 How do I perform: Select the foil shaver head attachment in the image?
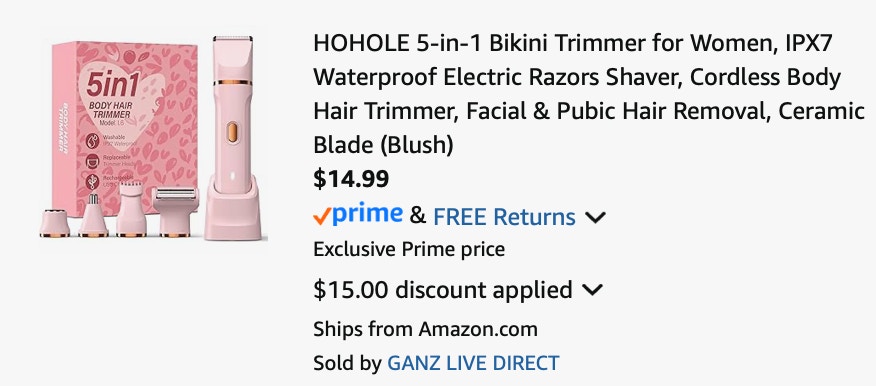[175, 211]
